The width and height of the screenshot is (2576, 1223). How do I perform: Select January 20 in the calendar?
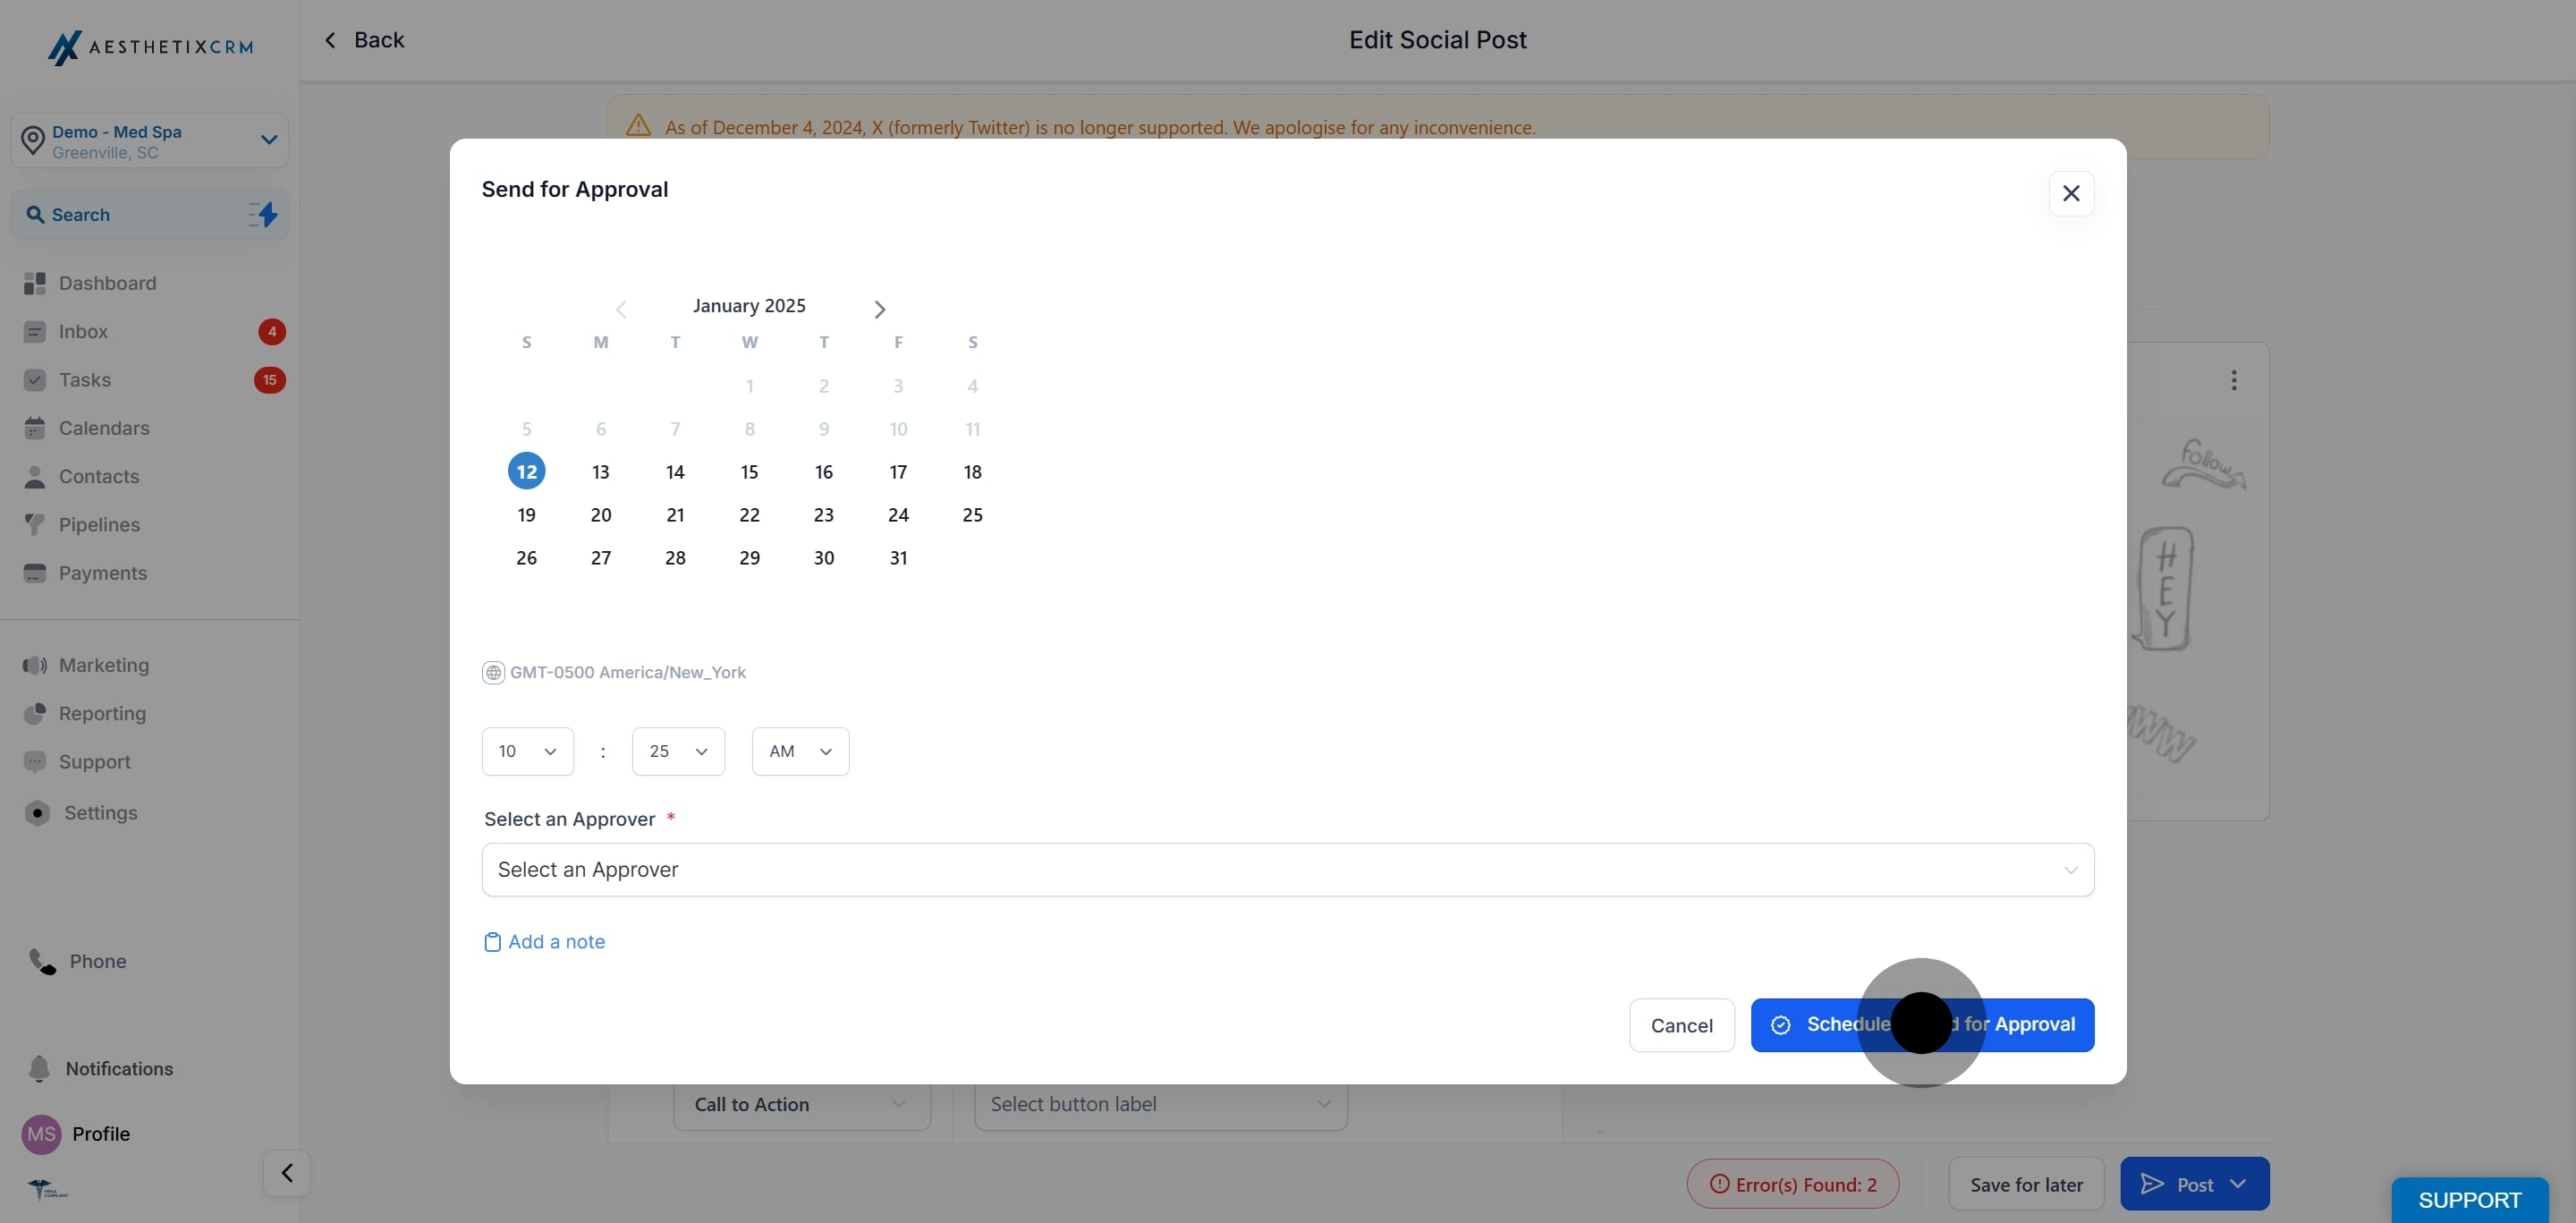[x=600, y=515]
